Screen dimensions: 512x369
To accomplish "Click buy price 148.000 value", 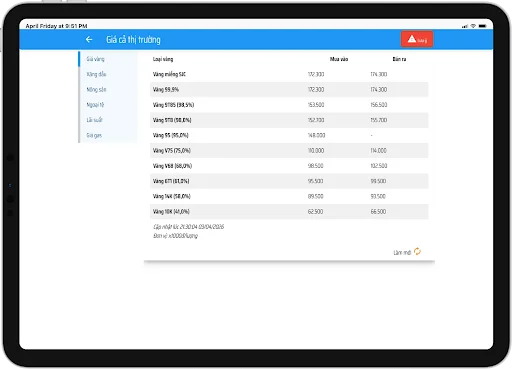I will (x=316, y=135).
